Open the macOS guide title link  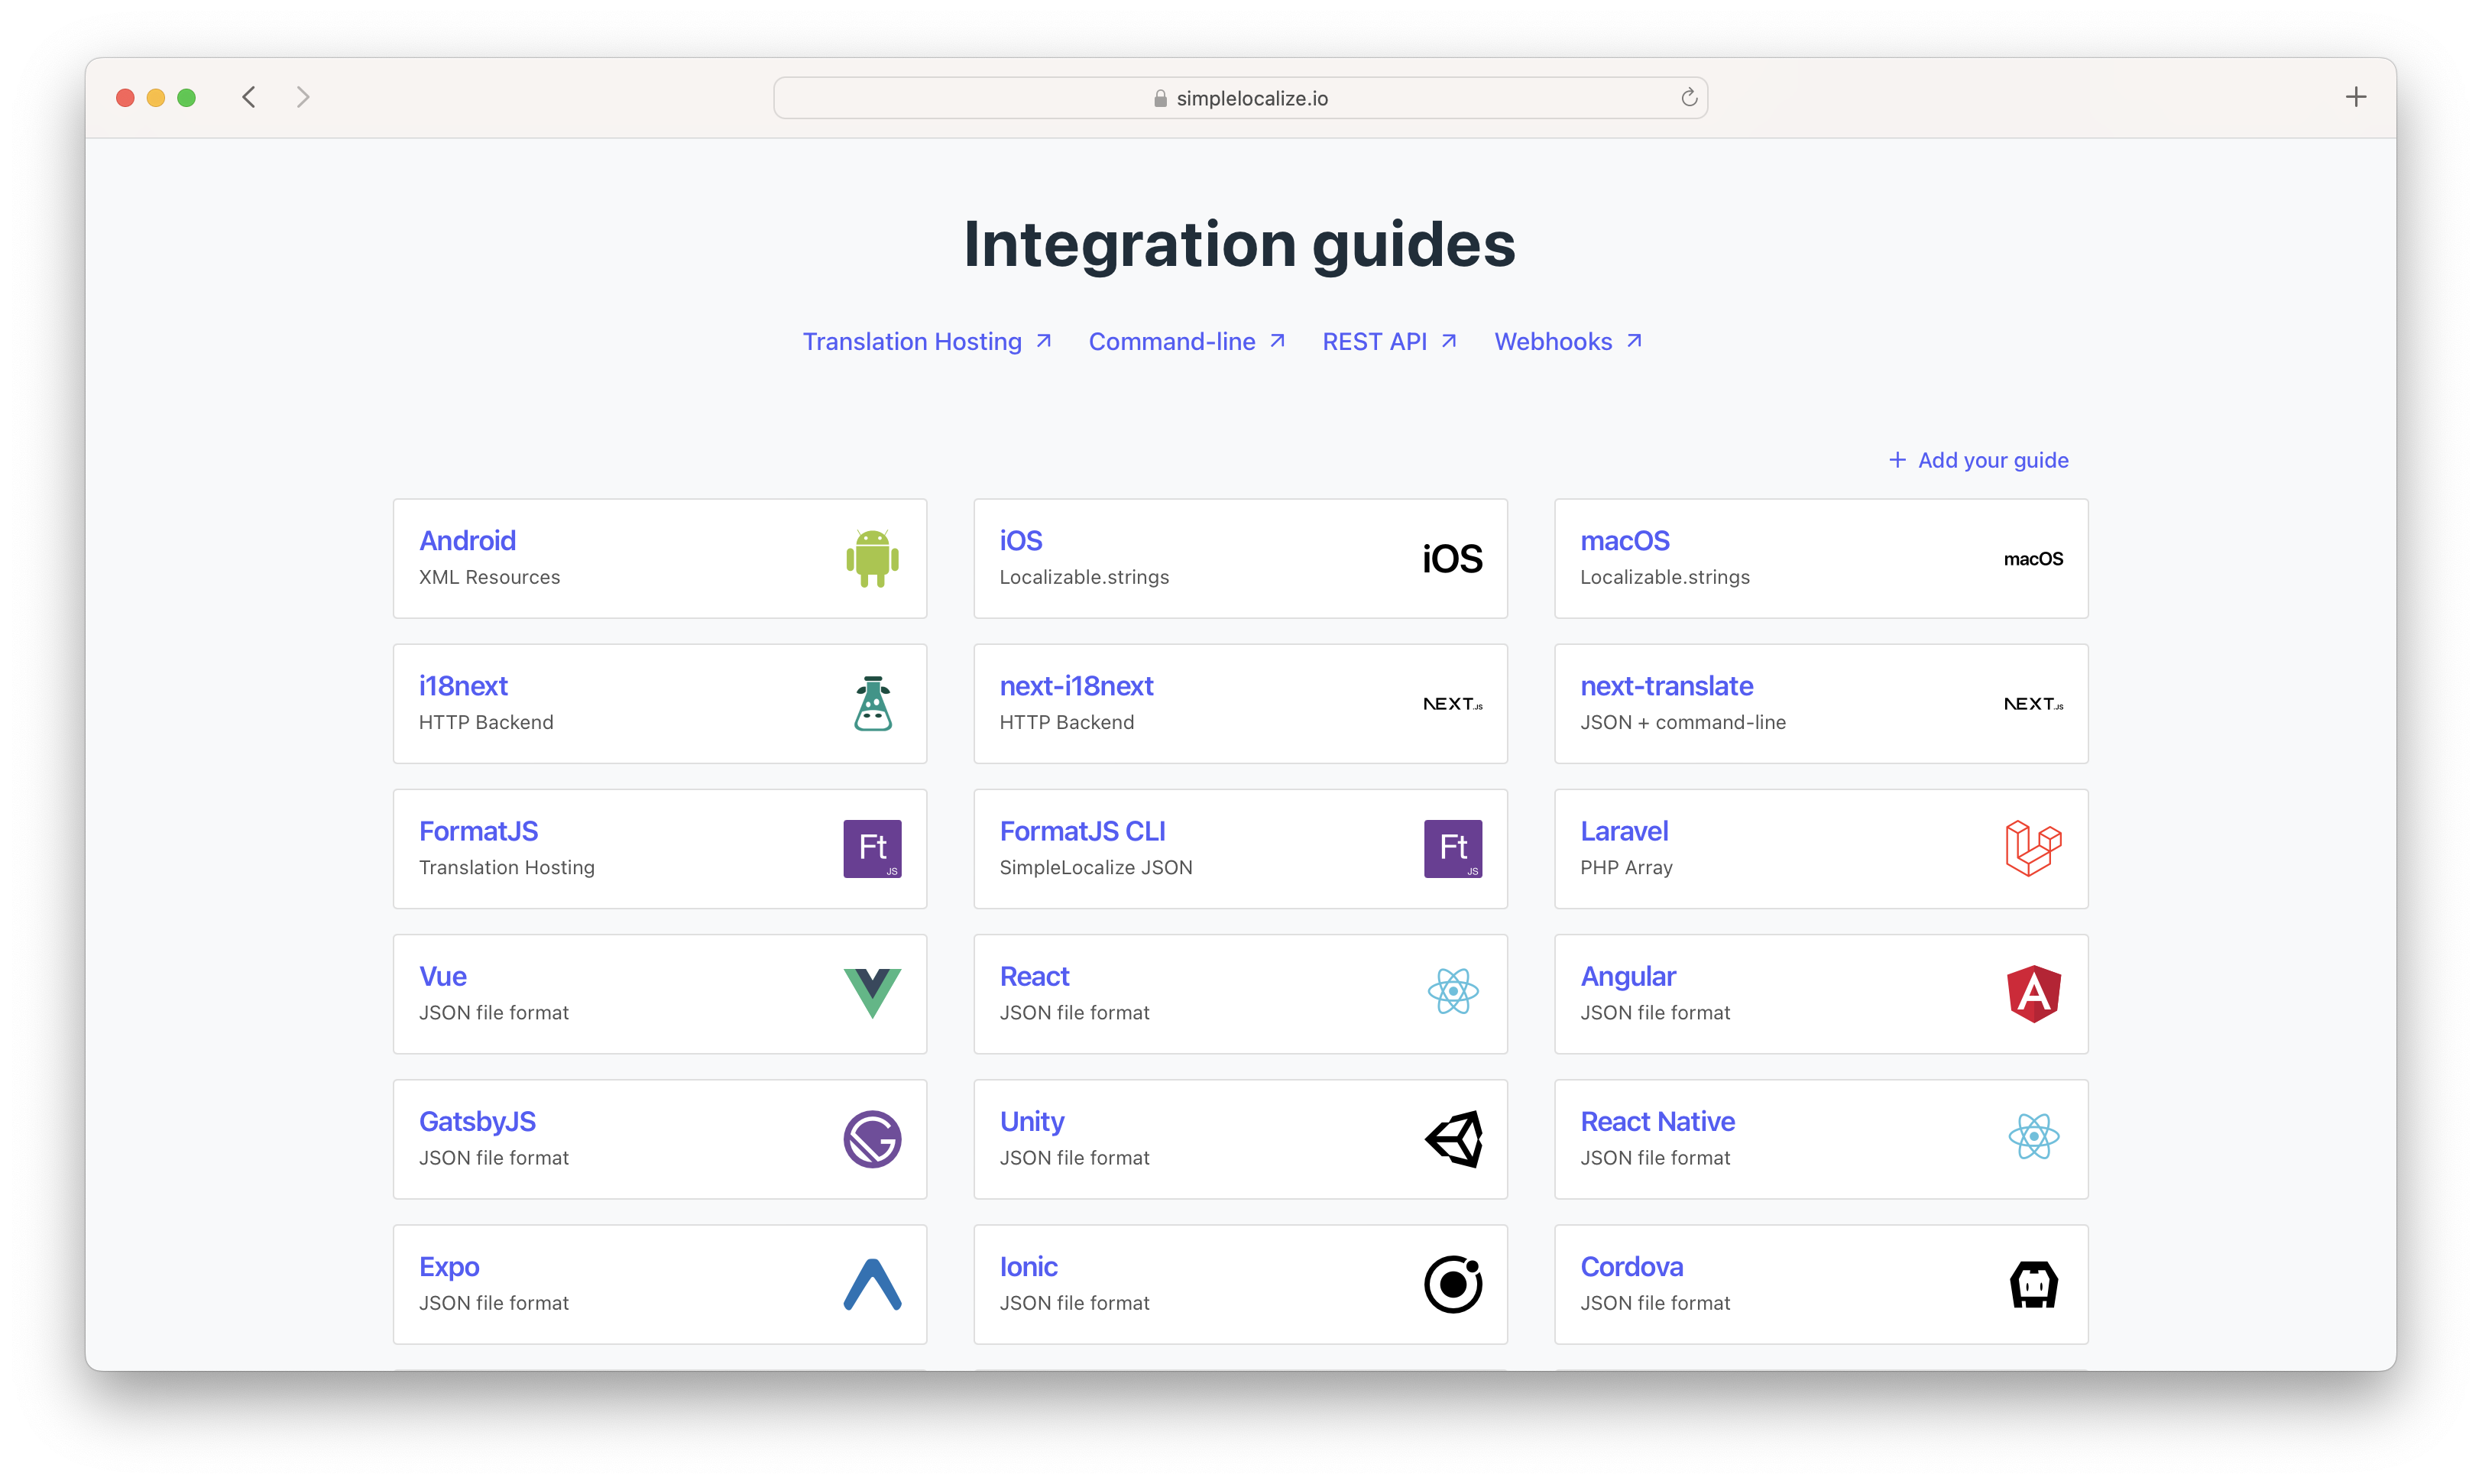(1624, 540)
